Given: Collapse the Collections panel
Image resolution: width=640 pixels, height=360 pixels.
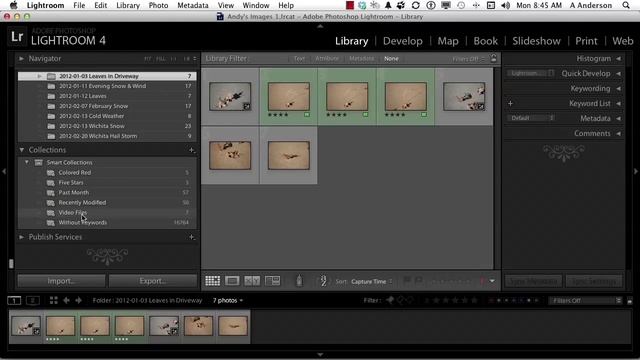Looking at the screenshot, I should coord(21,150).
